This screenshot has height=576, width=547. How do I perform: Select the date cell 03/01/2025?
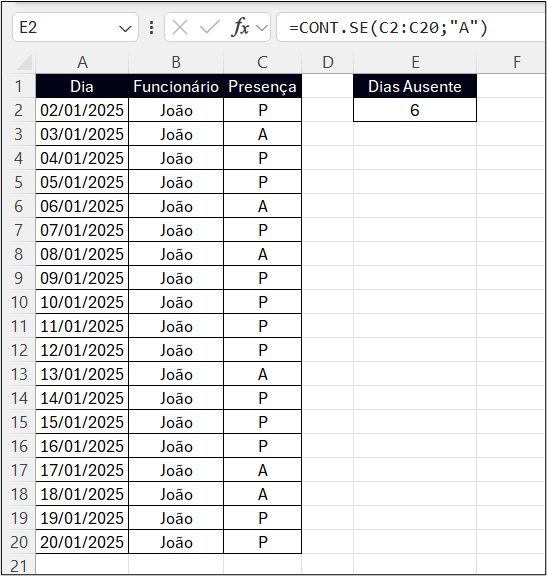[x=82, y=134]
